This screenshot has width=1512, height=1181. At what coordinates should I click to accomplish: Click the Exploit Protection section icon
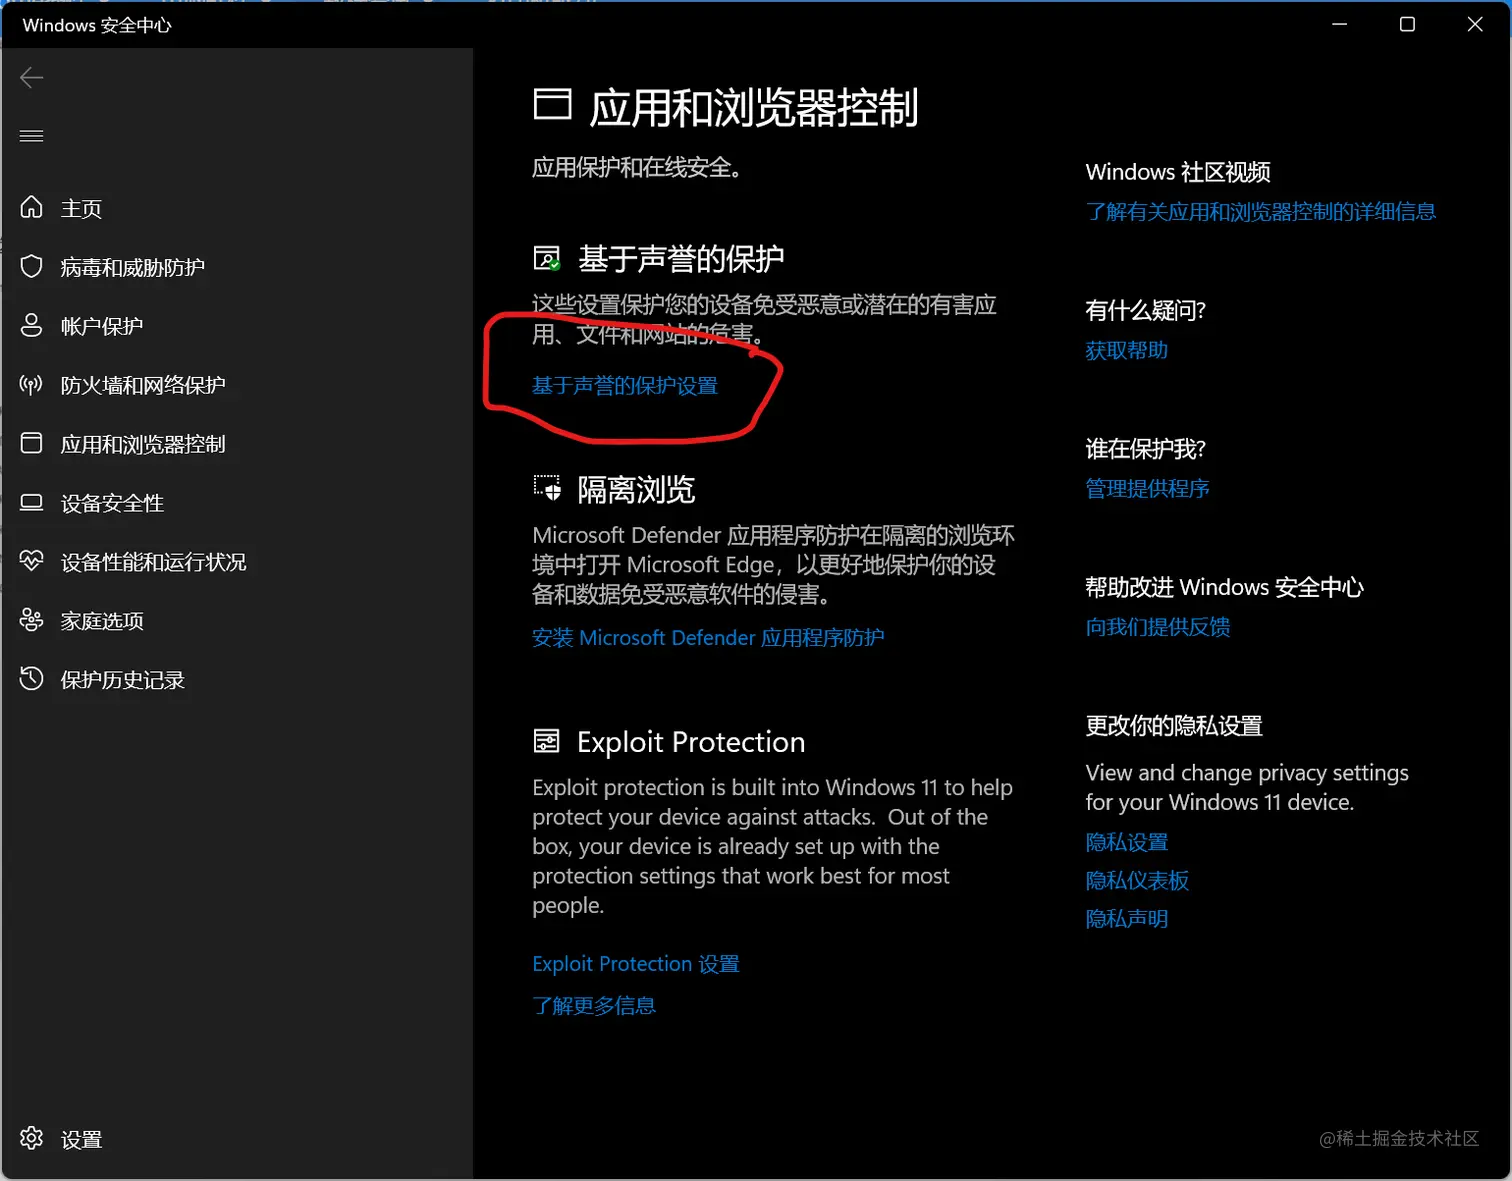pyautogui.click(x=547, y=741)
